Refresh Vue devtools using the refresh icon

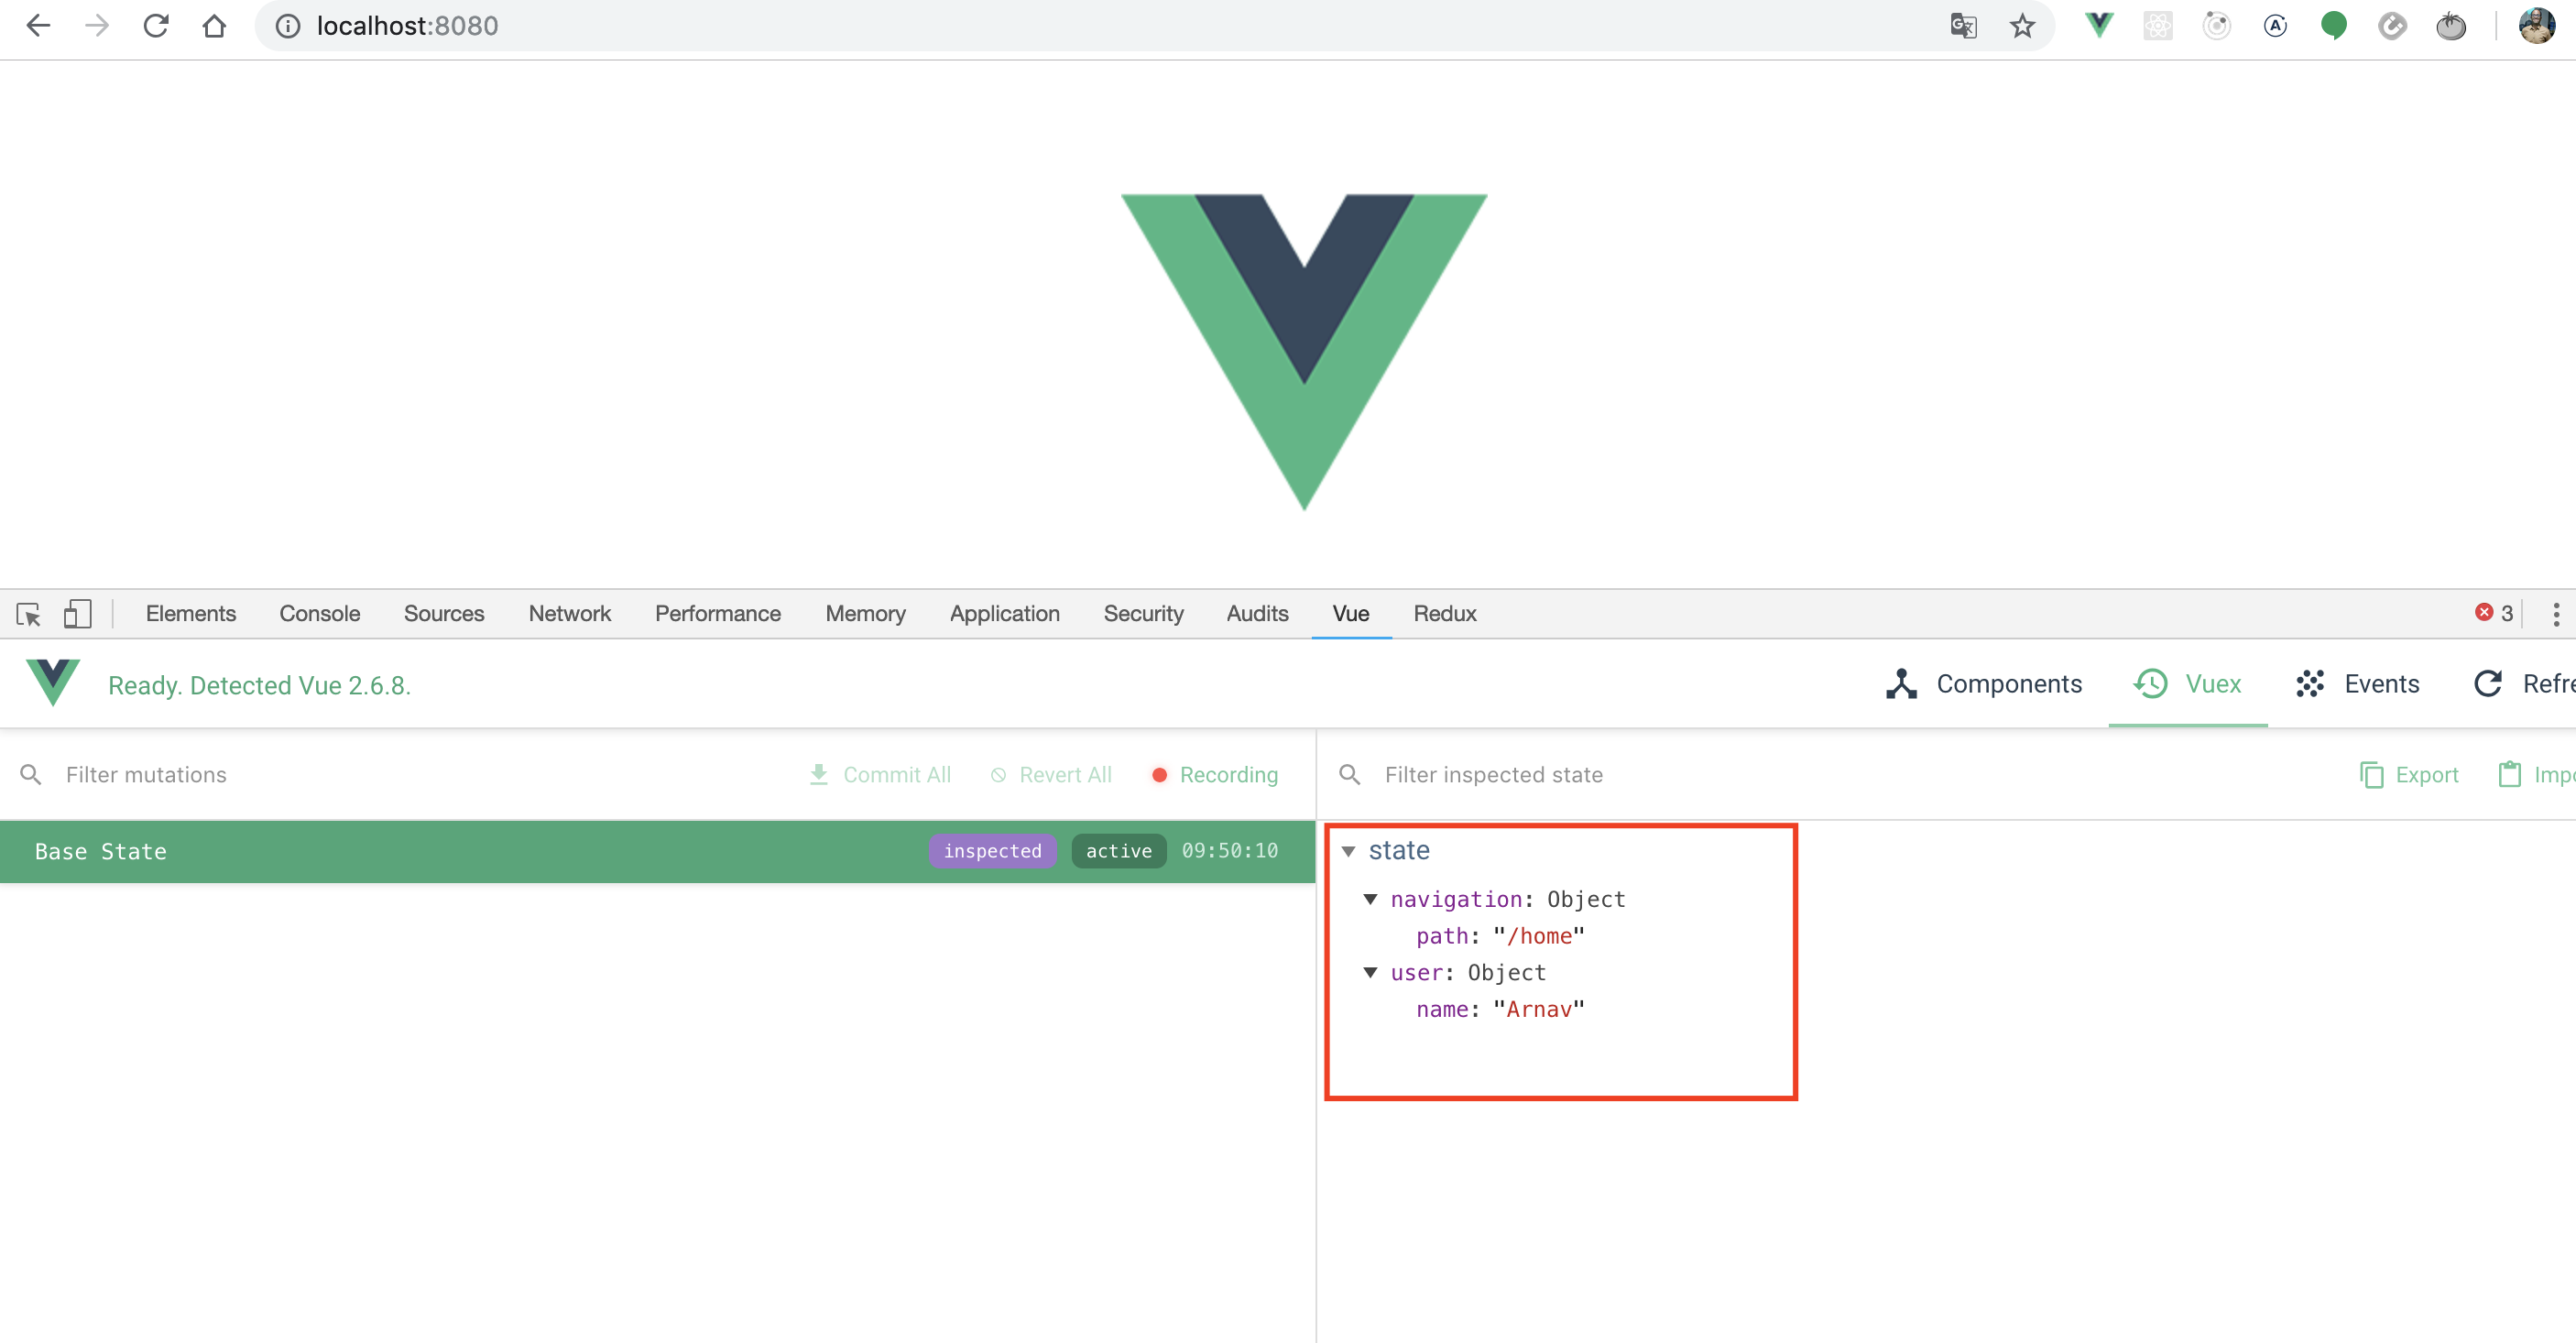2489,683
